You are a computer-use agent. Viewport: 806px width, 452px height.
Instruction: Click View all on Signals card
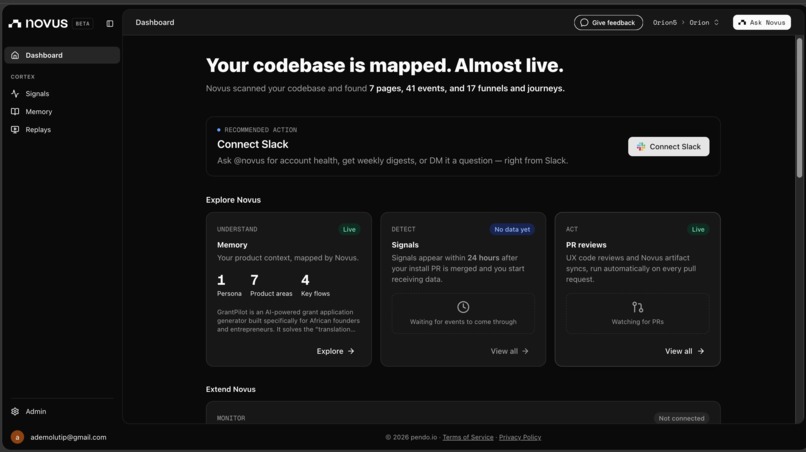(x=509, y=351)
